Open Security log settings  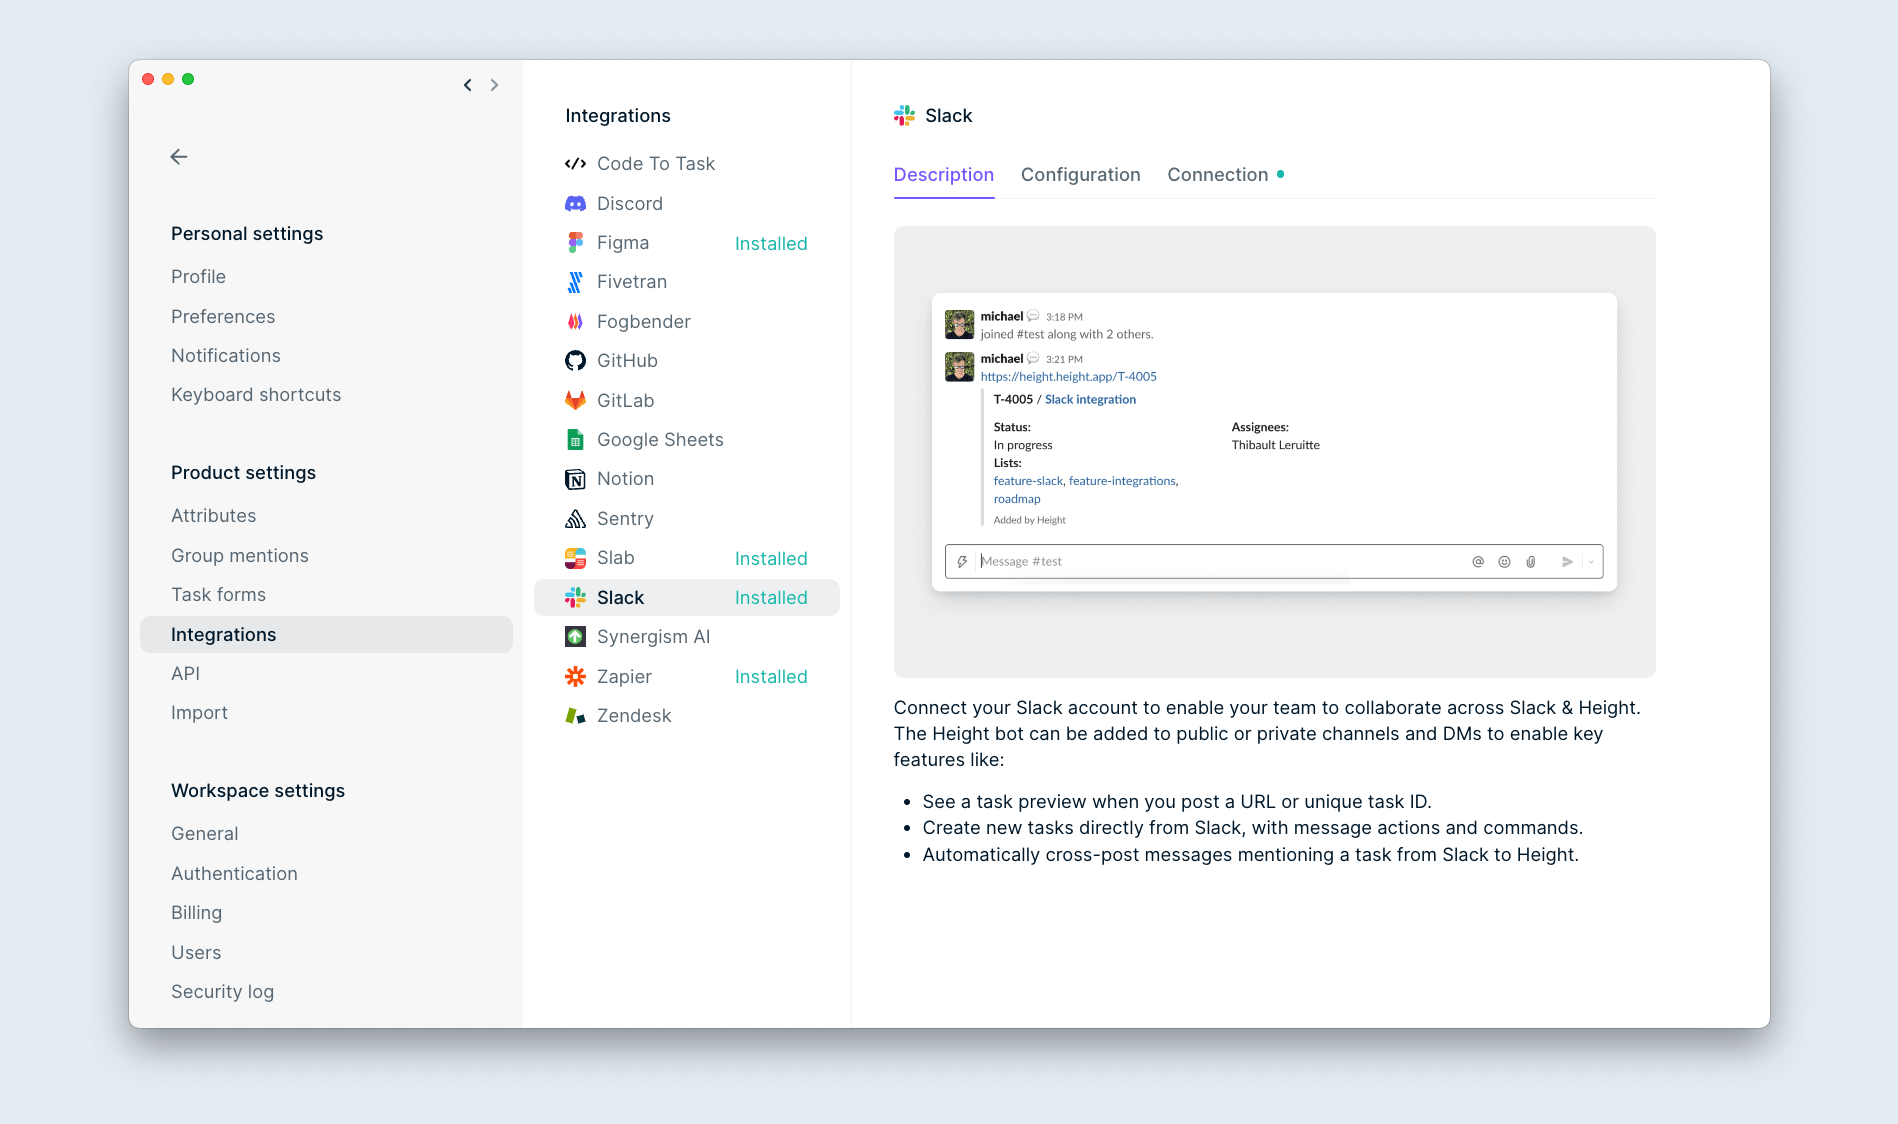click(x=222, y=992)
